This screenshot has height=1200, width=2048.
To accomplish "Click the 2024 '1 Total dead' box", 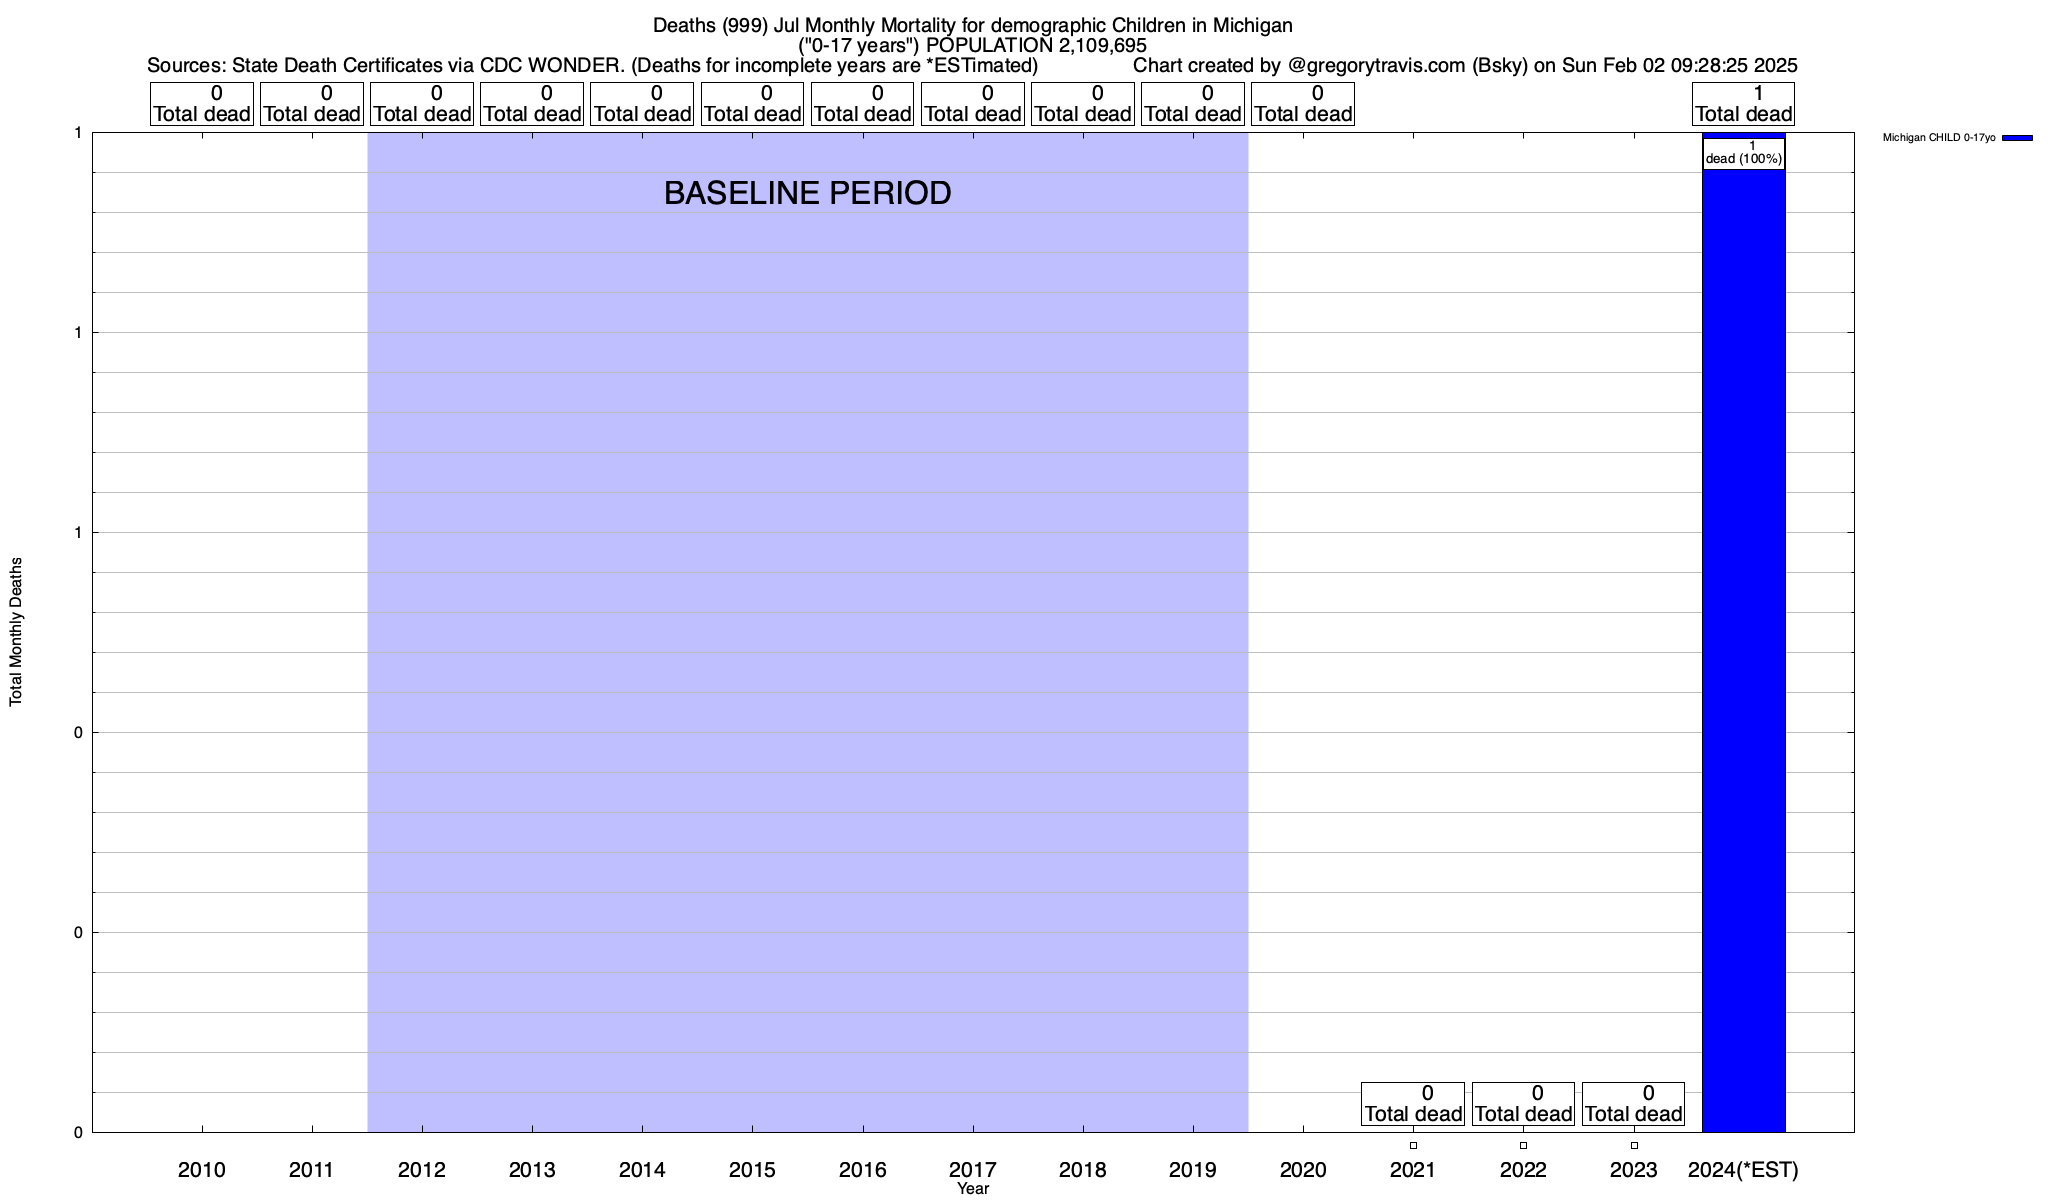I will click(x=1743, y=104).
